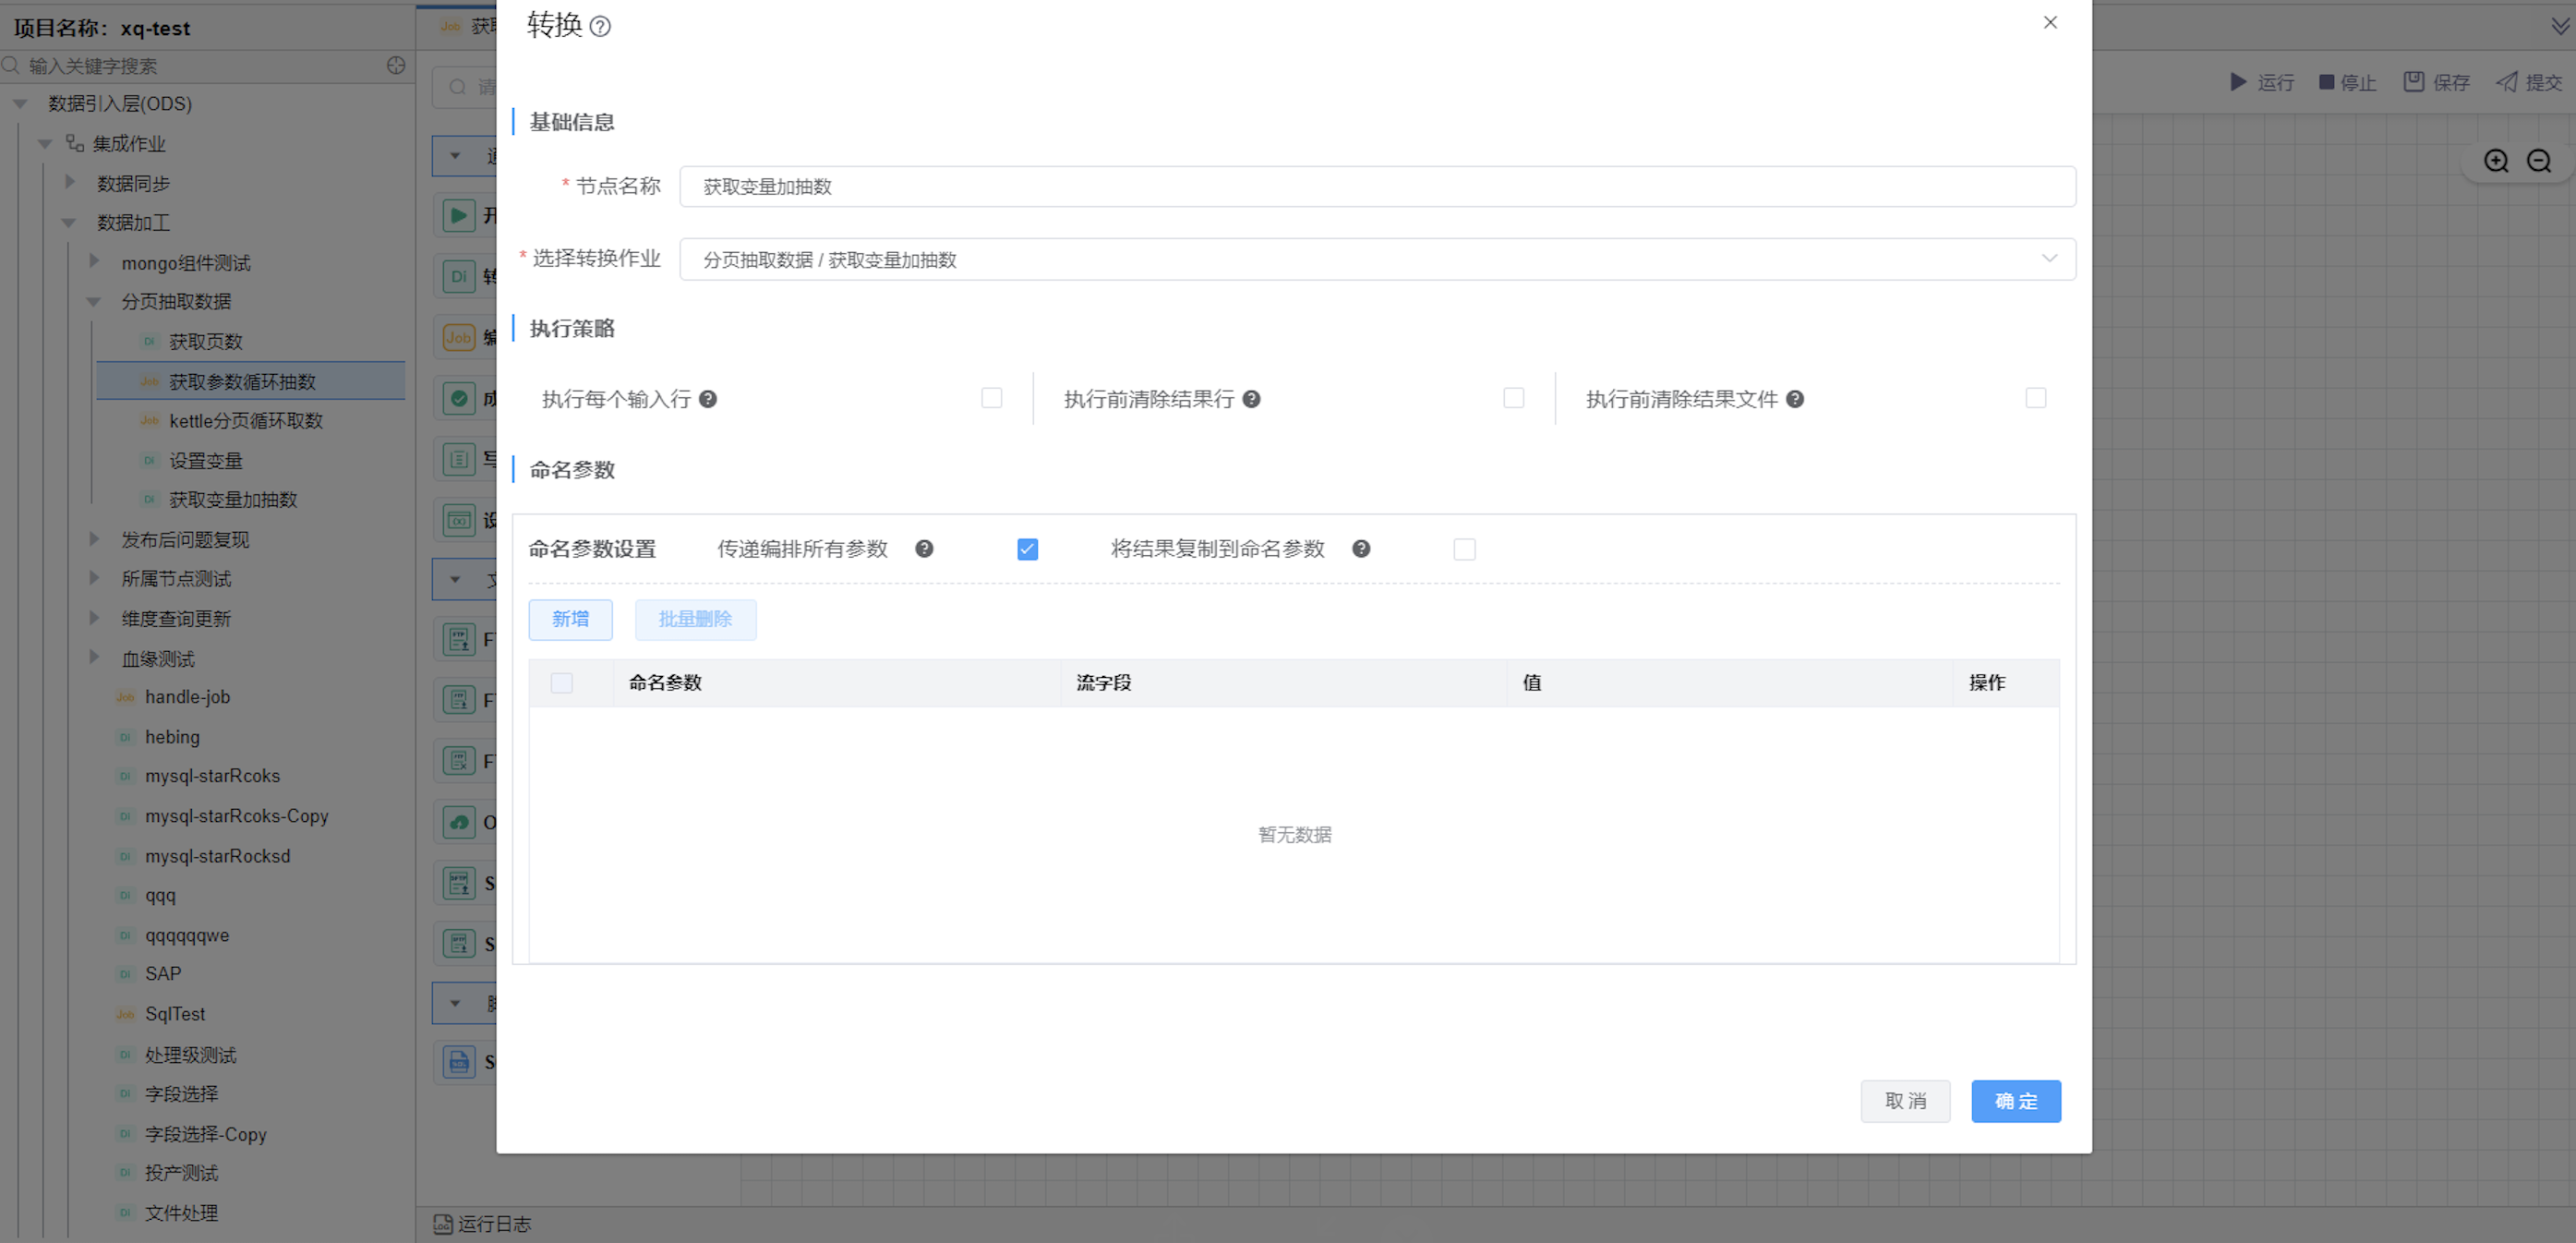The height and width of the screenshot is (1243, 2576).
Task: Collapse the 分页抽取数据 tree node
Action: coord(93,301)
